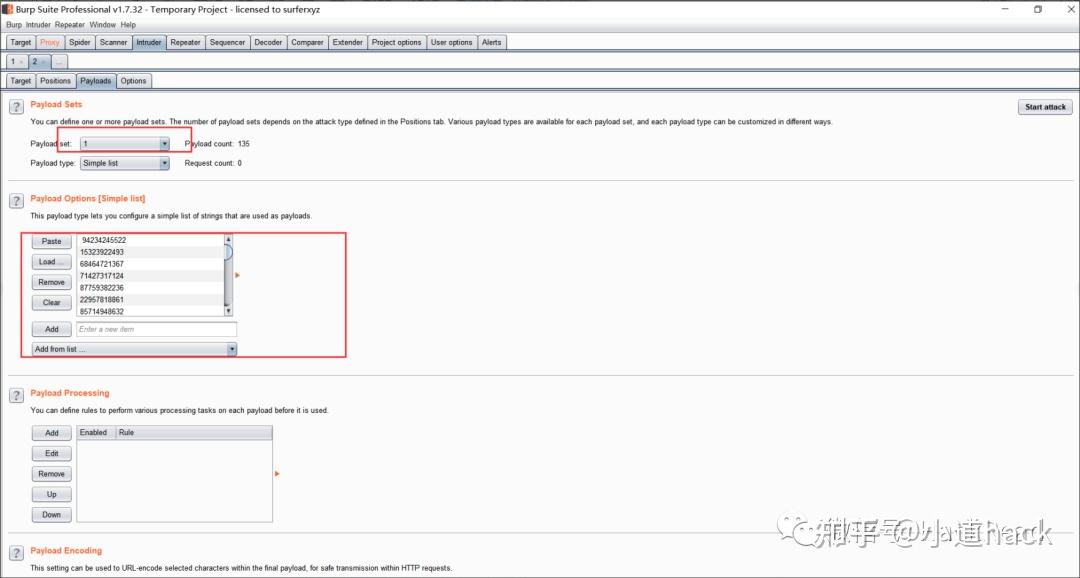This screenshot has height=578, width=1080.
Task: Open the Burp menu
Action: tap(14, 25)
